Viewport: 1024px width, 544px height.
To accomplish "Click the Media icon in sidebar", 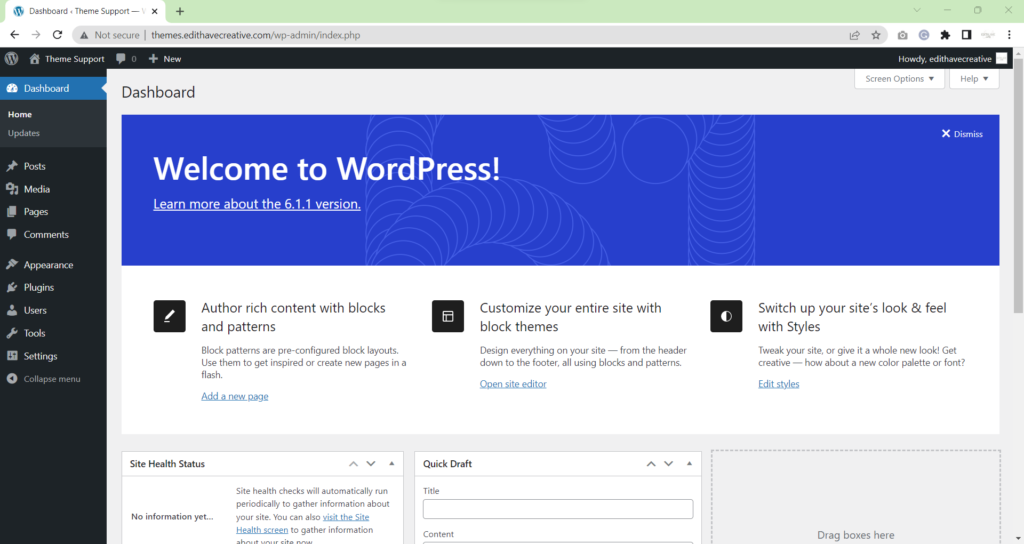I will (12, 189).
